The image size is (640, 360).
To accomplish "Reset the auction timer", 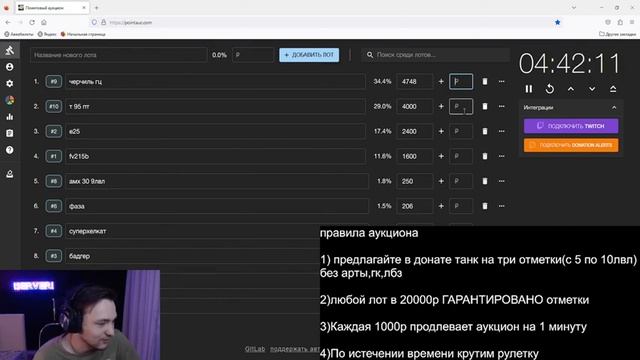I will point(550,89).
